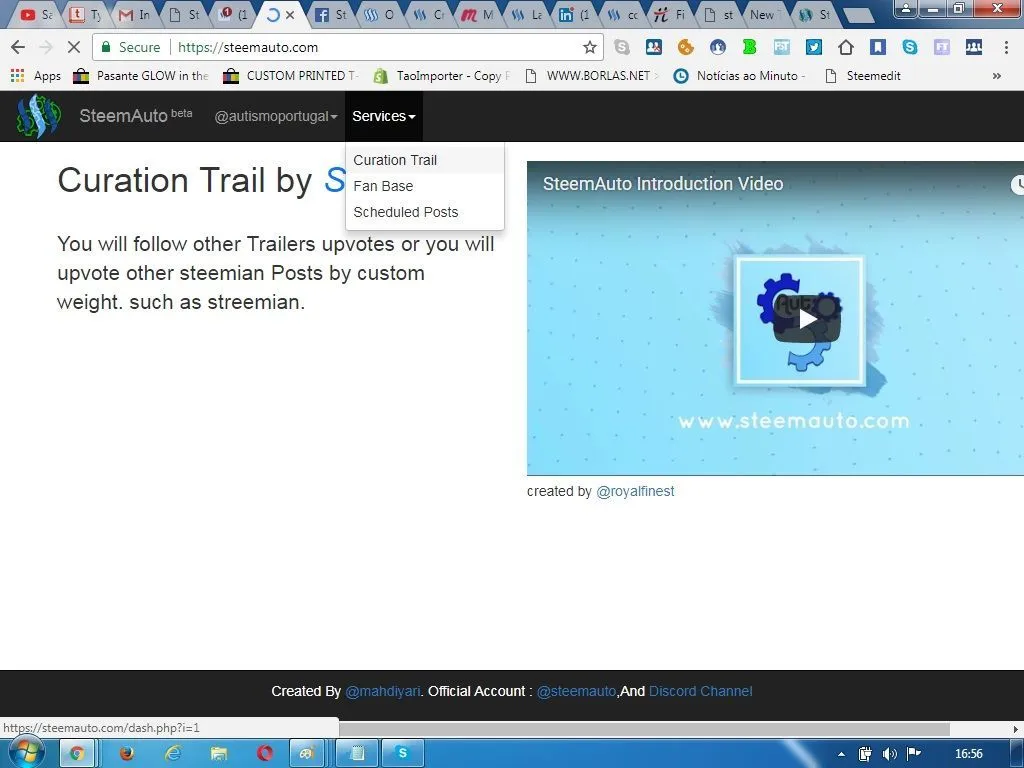Click the grey Skype extension icon
Screen dimensions: 1024x768
coord(622,47)
